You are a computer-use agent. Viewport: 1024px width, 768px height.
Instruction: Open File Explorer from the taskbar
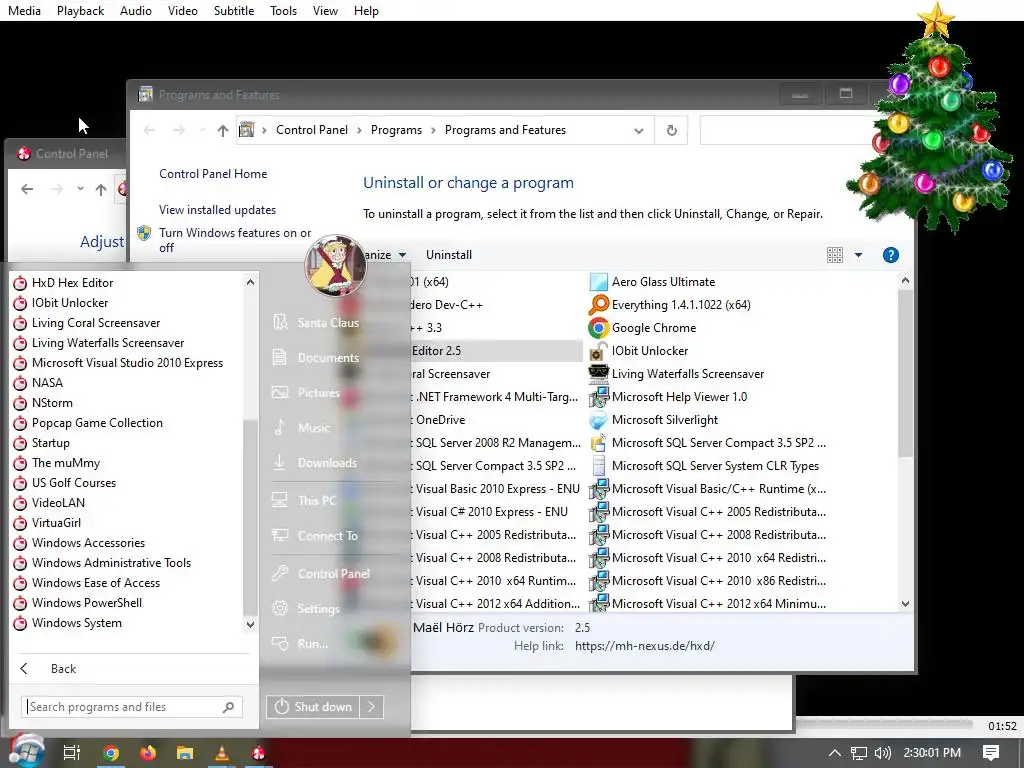pos(185,753)
